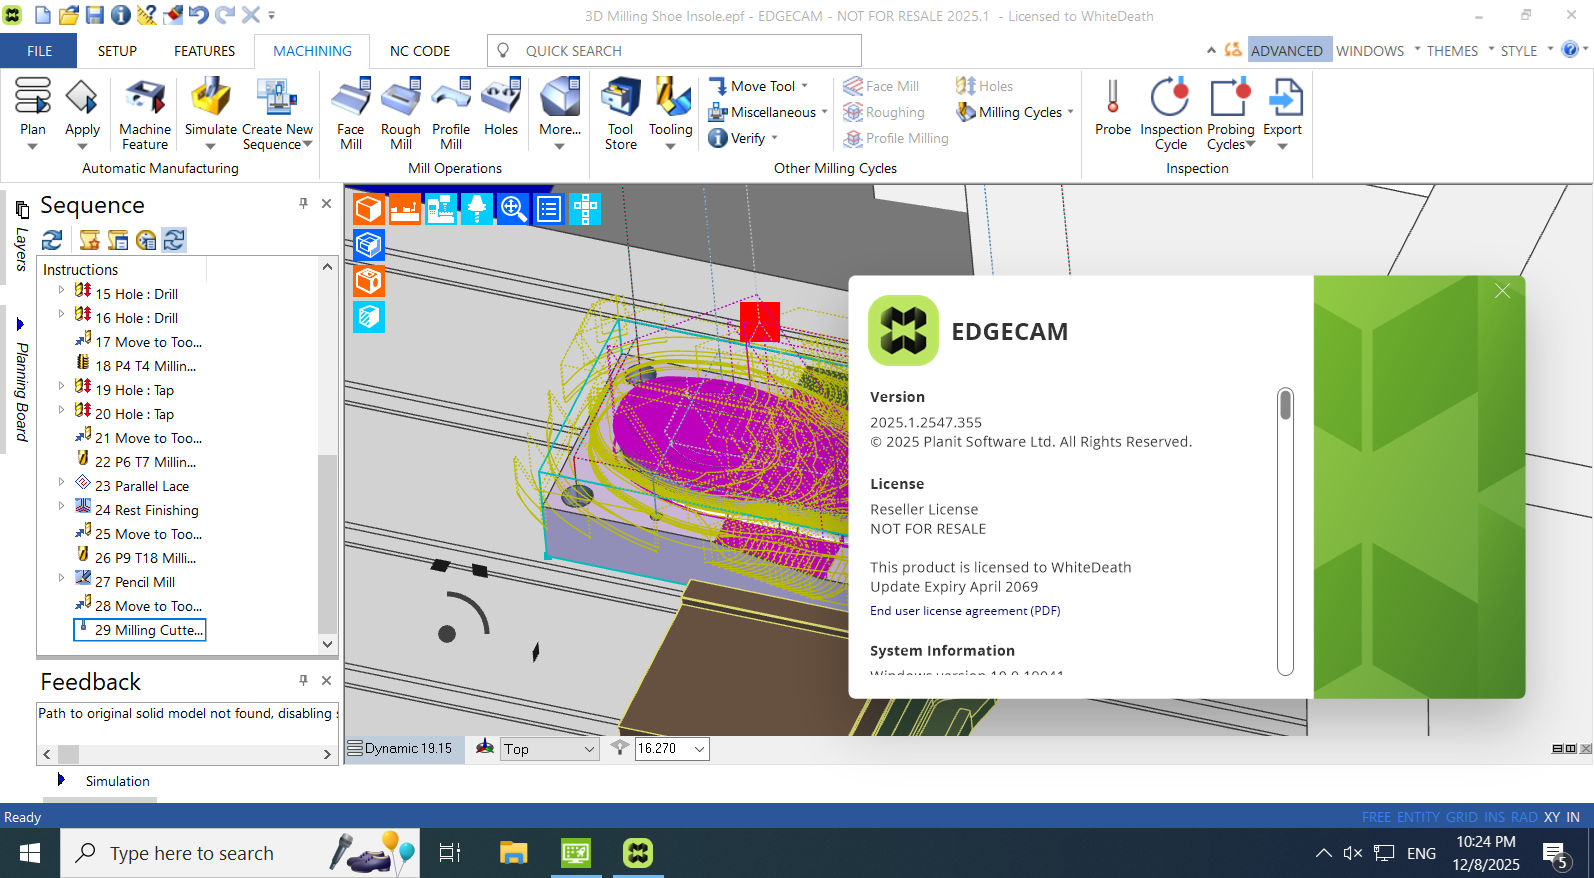The width and height of the screenshot is (1594, 878).
Task: Toggle the GRID status bar mode
Action: 1461,817
